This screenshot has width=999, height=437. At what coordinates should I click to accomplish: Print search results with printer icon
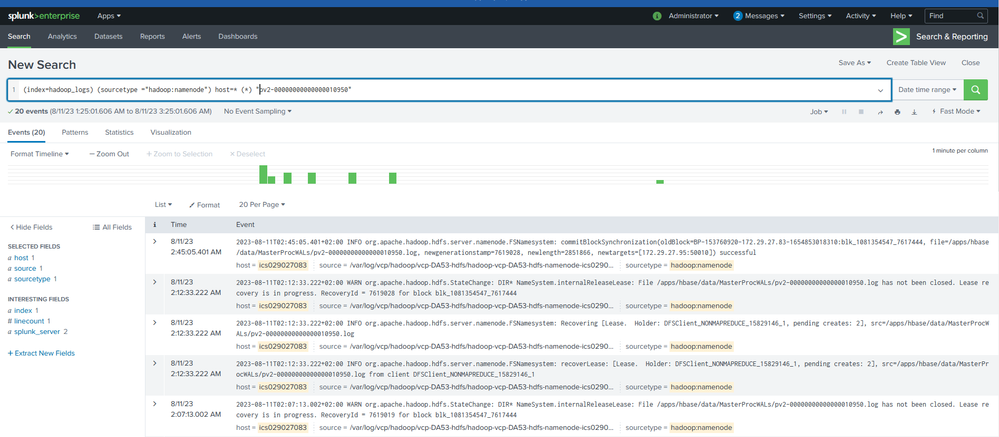point(897,111)
